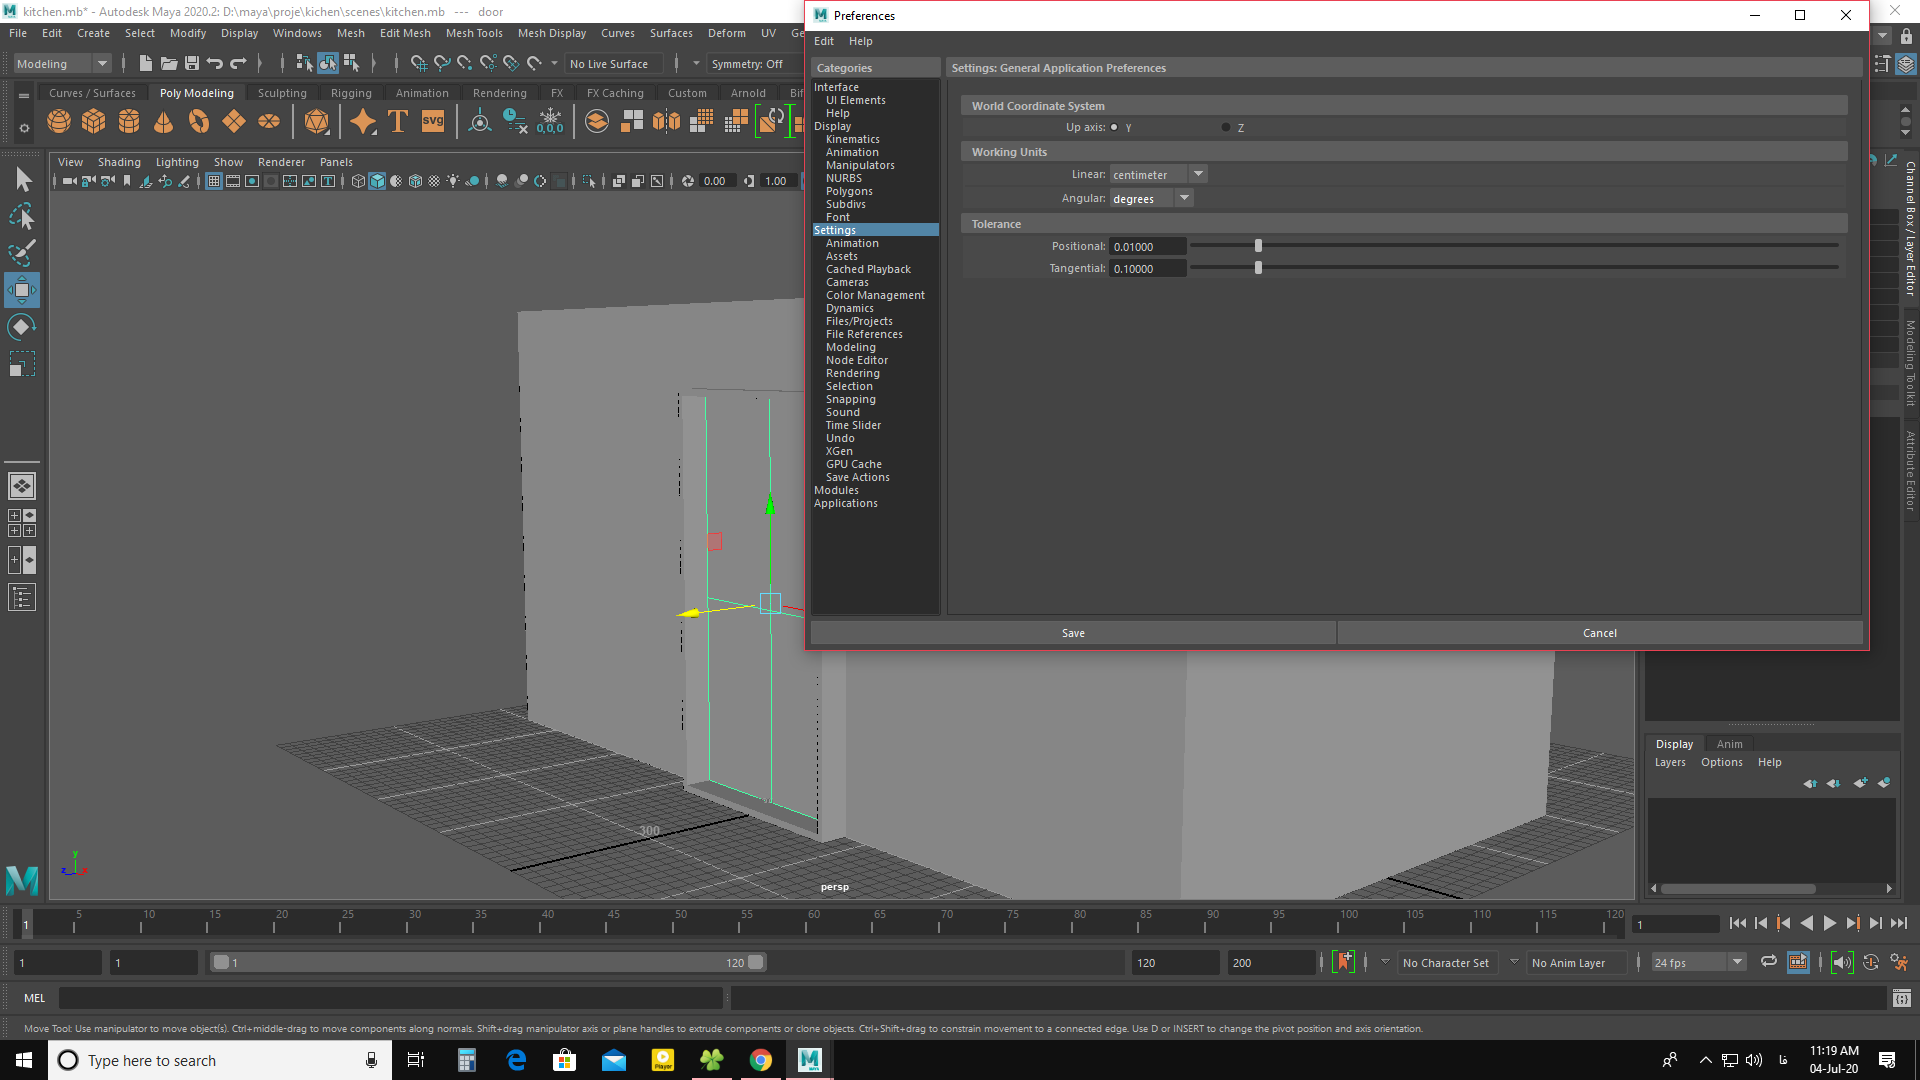Expand the Modeling category in preferences
Image resolution: width=1920 pixels, height=1080 pixels.
(x=851, y=345)
